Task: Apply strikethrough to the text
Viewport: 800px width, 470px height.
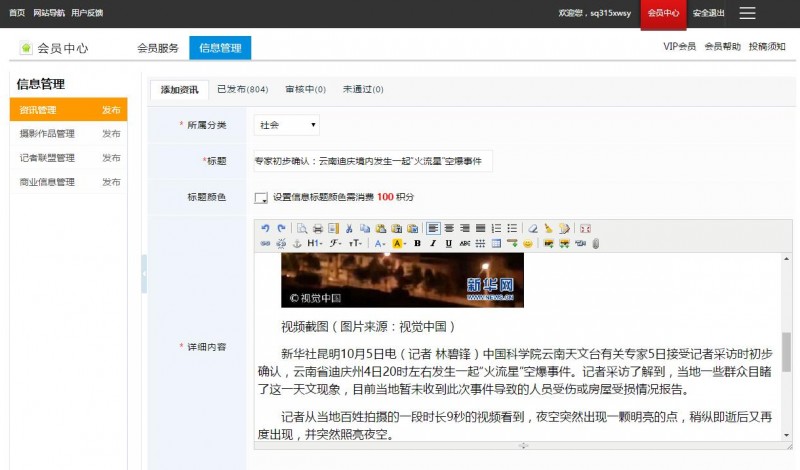Action: coord(465,243)
